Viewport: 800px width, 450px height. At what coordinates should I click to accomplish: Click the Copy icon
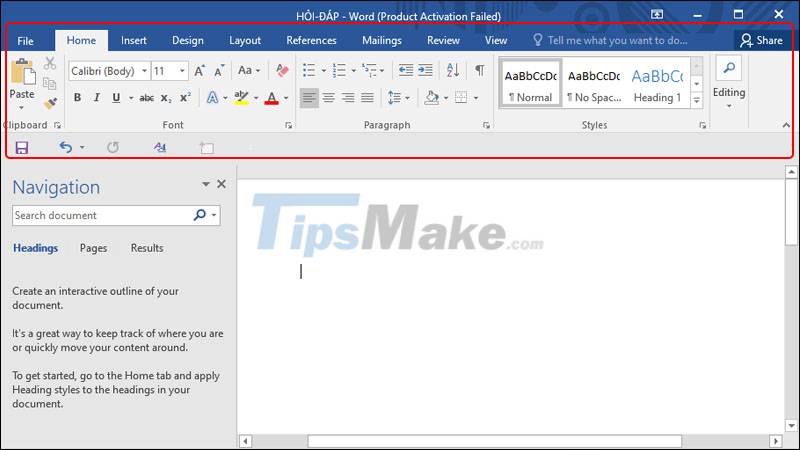[49, 83]
